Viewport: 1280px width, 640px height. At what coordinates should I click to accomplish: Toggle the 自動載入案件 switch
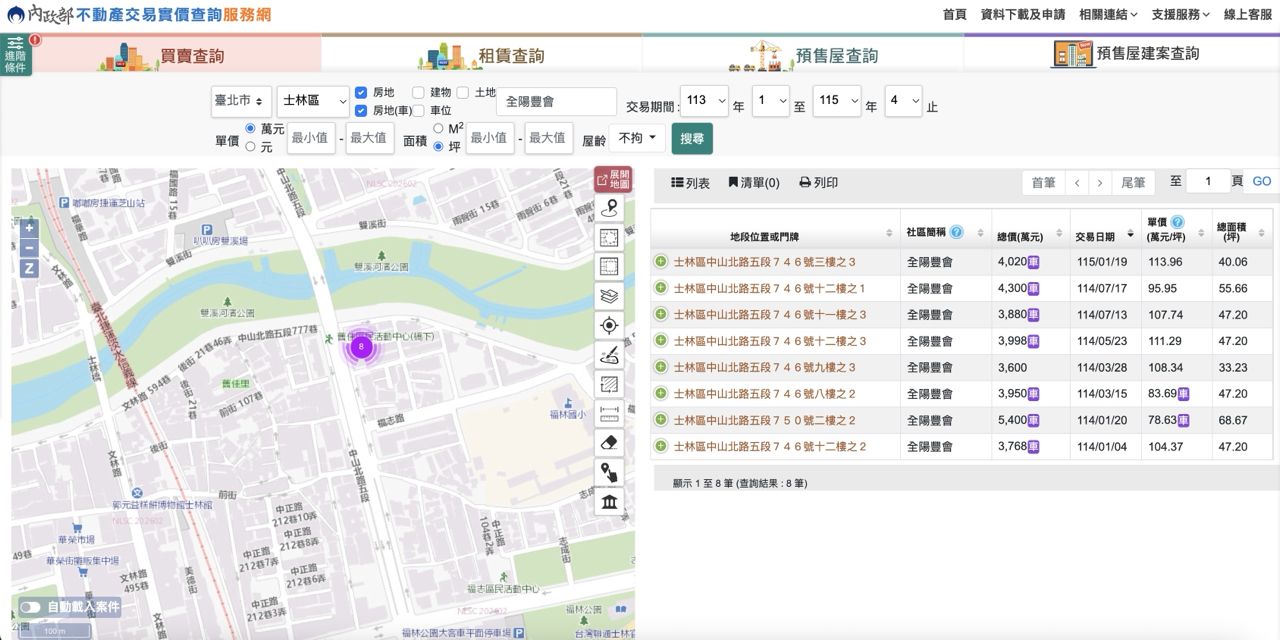coord(30,607)
